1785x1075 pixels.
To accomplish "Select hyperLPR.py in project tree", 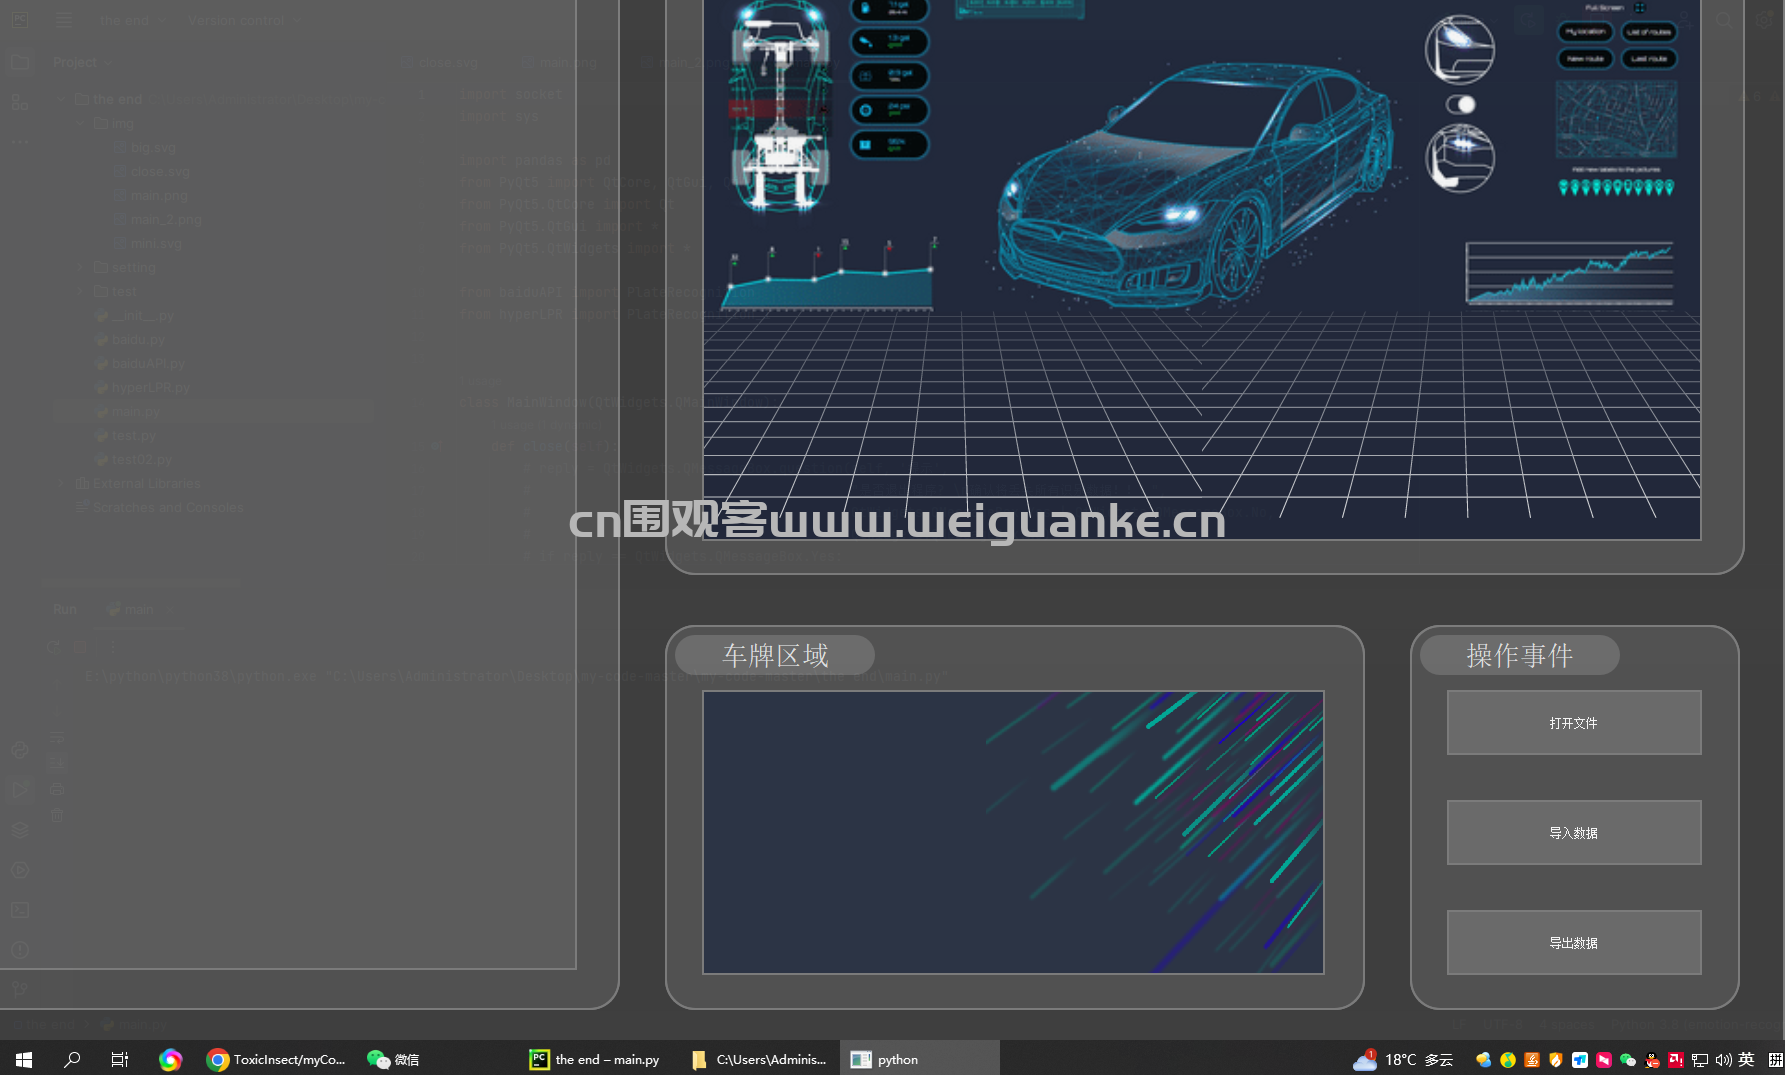I will (x=142, y=387).
